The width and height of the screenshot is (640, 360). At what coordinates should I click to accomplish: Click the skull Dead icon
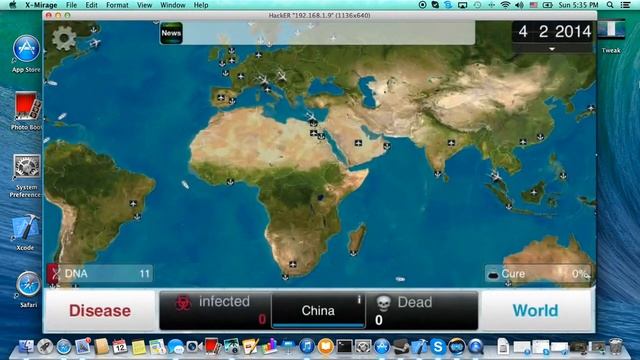383,303
